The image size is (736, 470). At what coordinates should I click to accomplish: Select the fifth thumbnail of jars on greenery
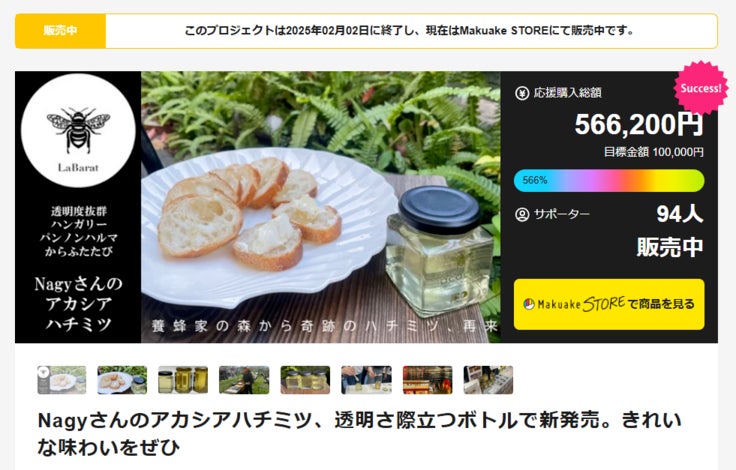coord(305,380)
